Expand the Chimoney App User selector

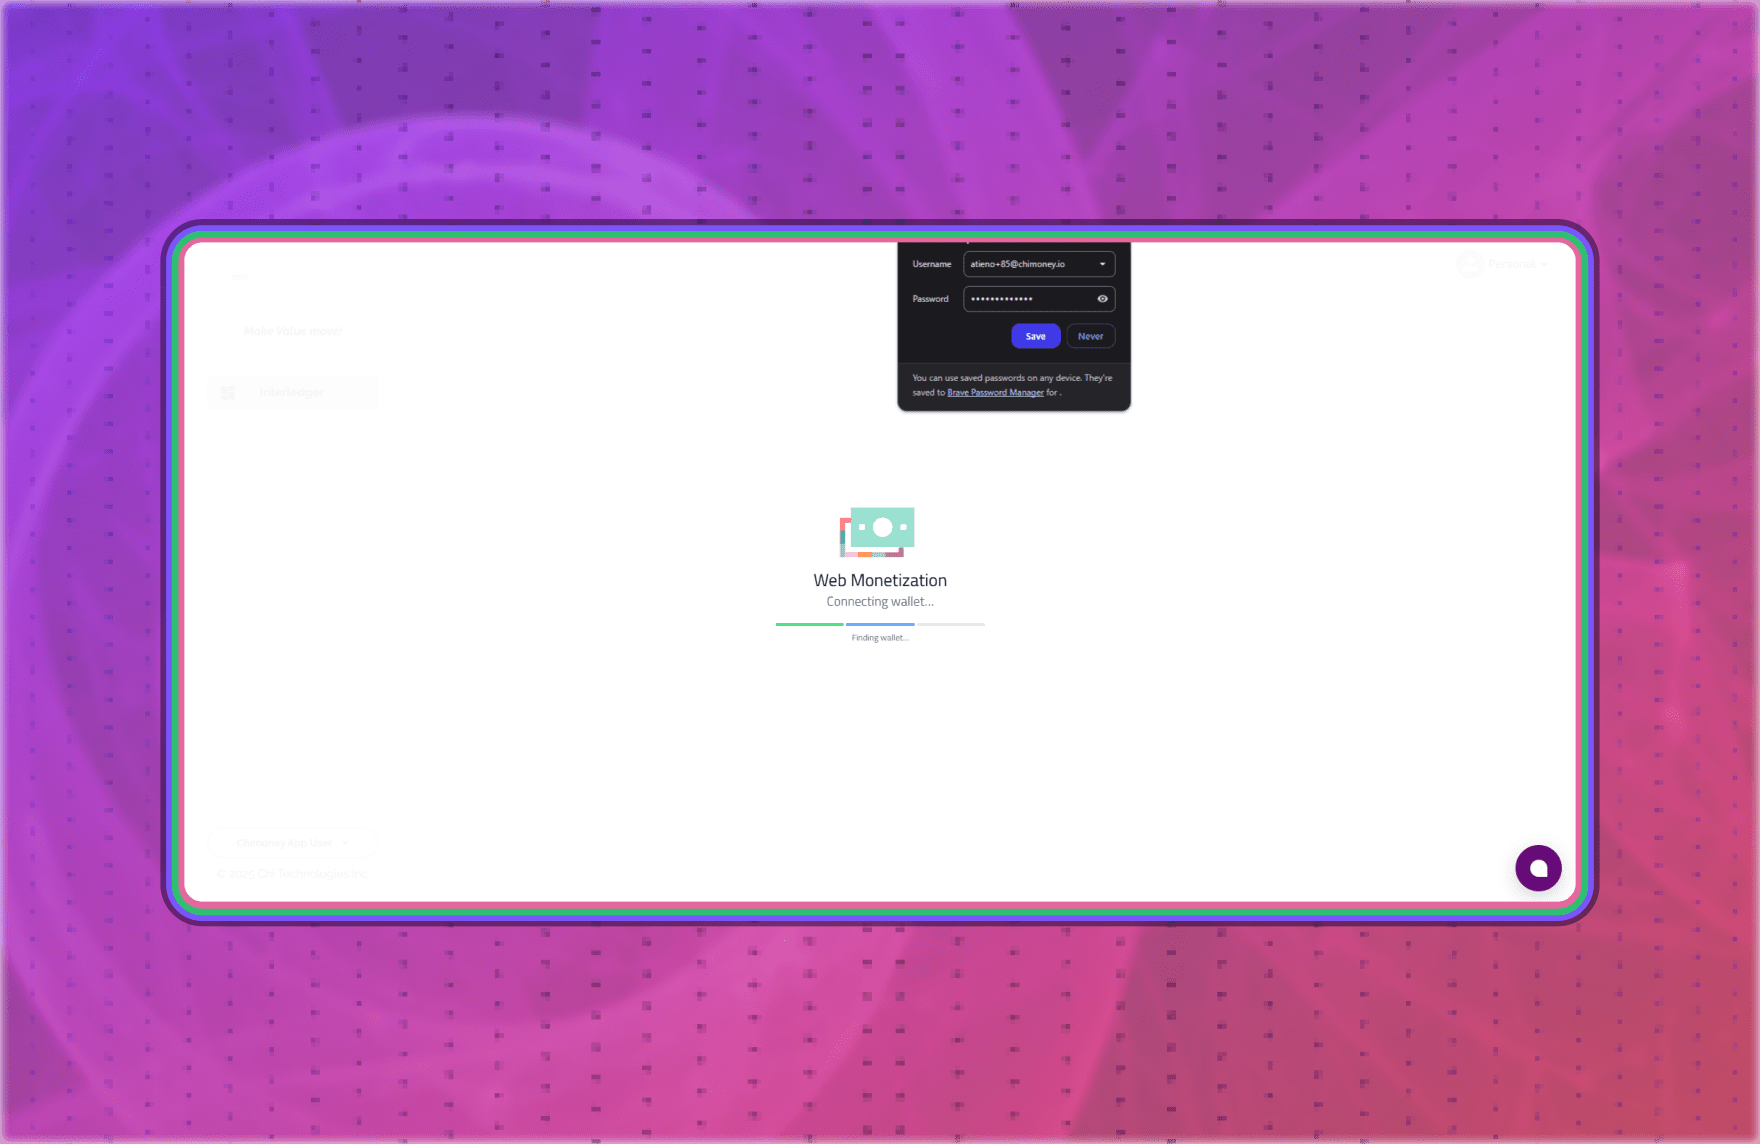[292, 843]
